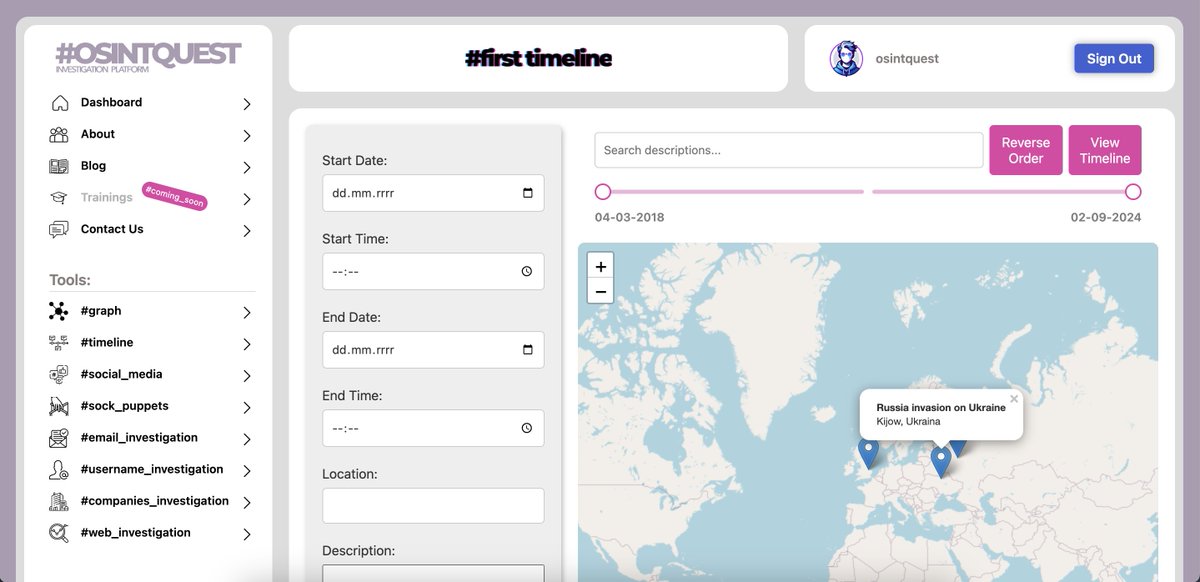Open the Contact Us menu item

pos(112,229)
